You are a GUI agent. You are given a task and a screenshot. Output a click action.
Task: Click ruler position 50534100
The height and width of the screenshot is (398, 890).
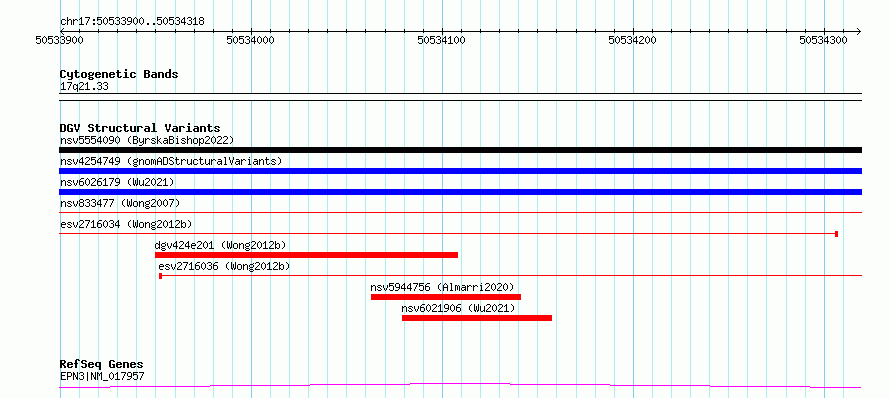point(442,40)
